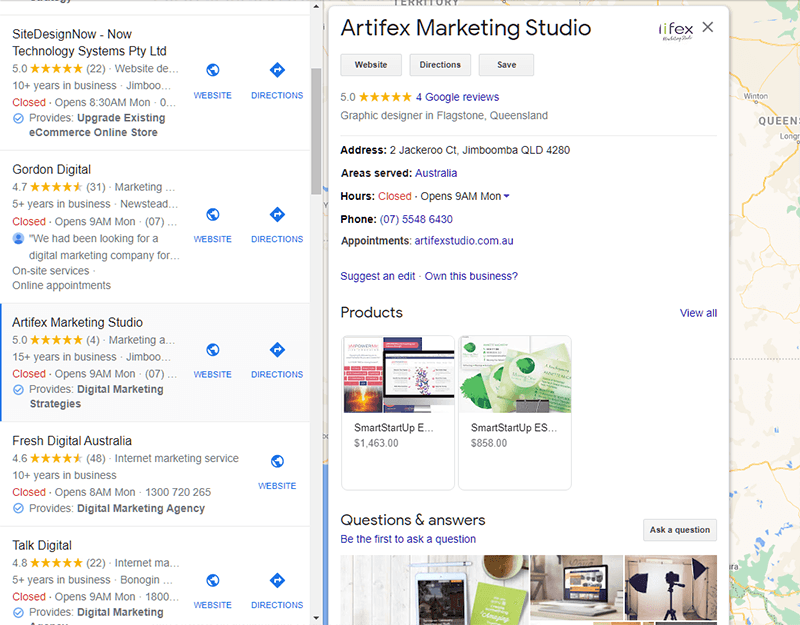Screen dimensions: 800x625
Task: Select the Fresh Digital Australia listing title
Action: coord(72,441)
